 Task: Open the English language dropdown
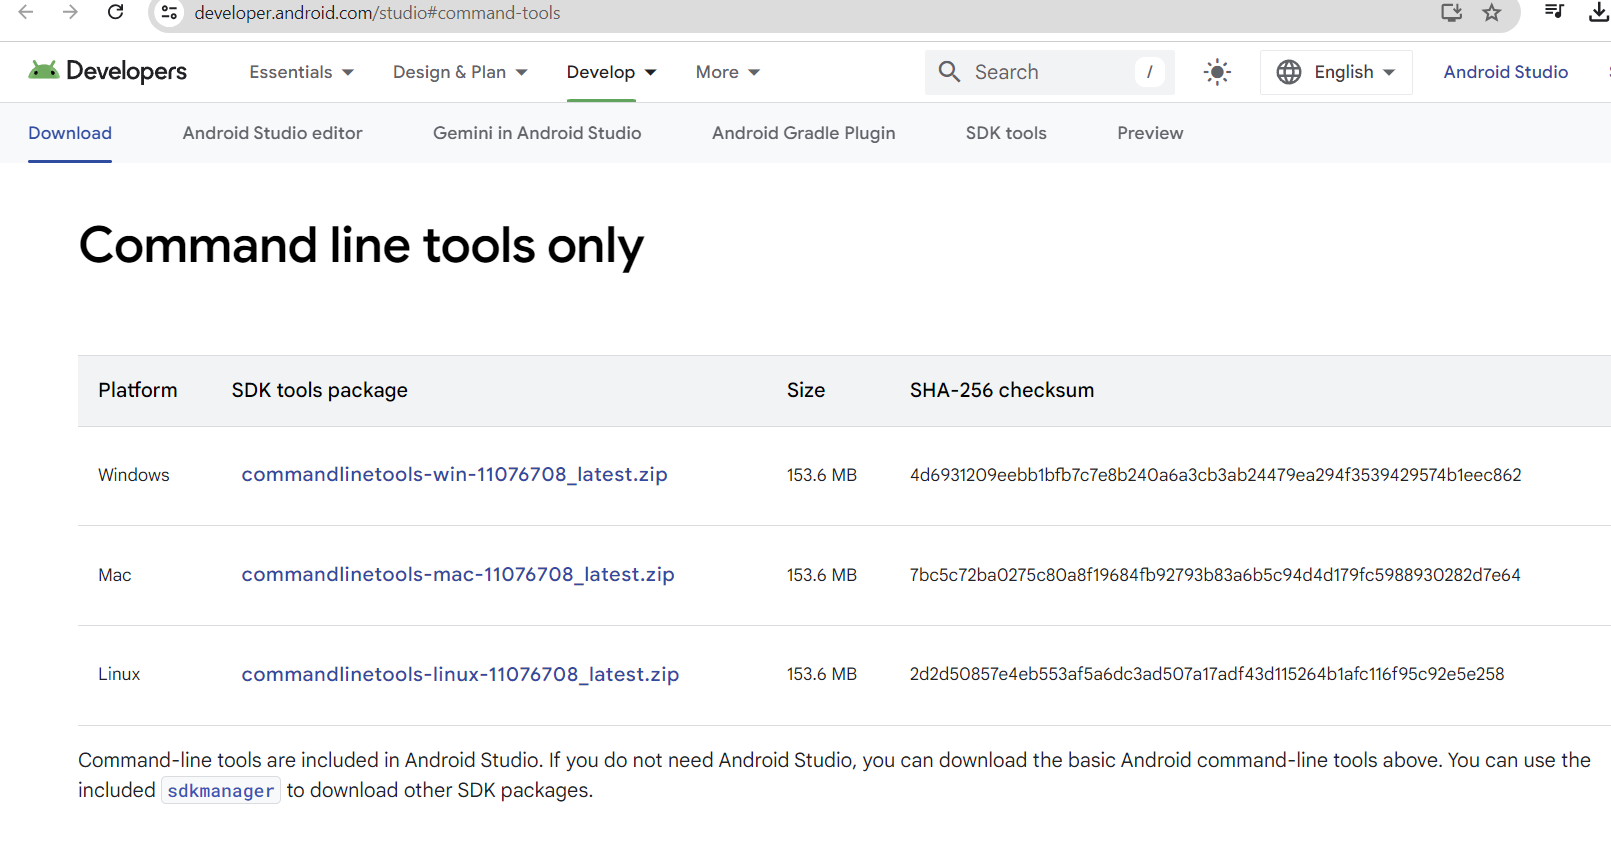(1336, 72)
